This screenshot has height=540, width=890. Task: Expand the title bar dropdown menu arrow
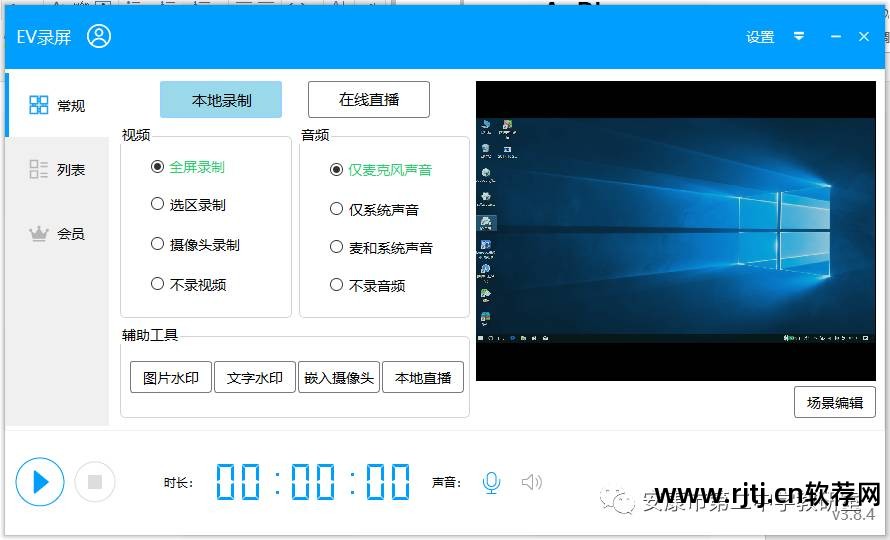799,36
